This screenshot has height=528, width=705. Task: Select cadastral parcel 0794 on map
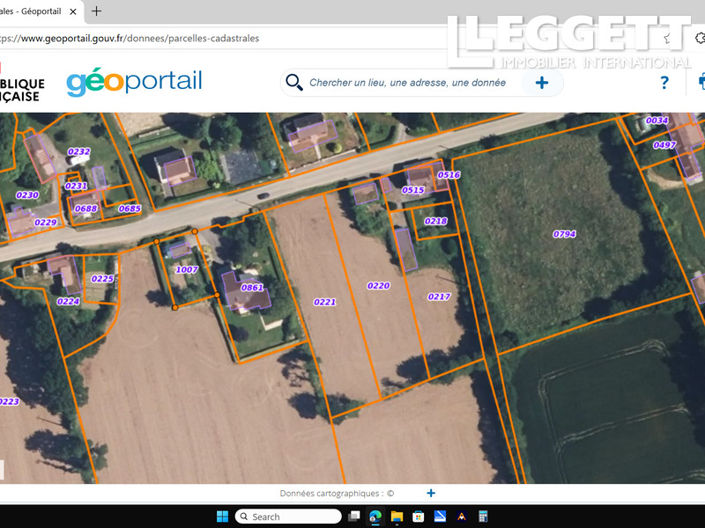point(564,234)
